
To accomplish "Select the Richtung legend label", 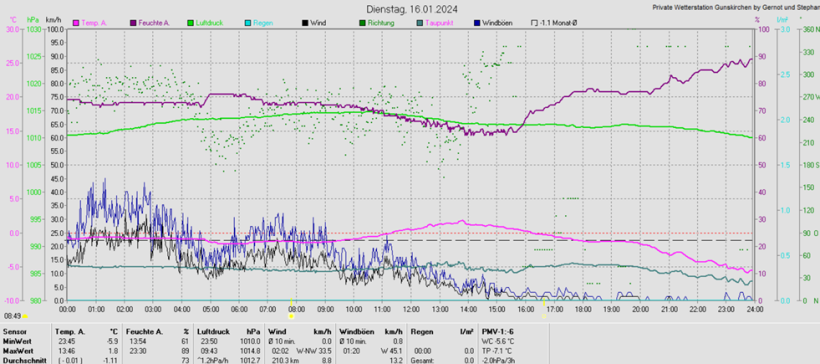I will pos(381,23).
